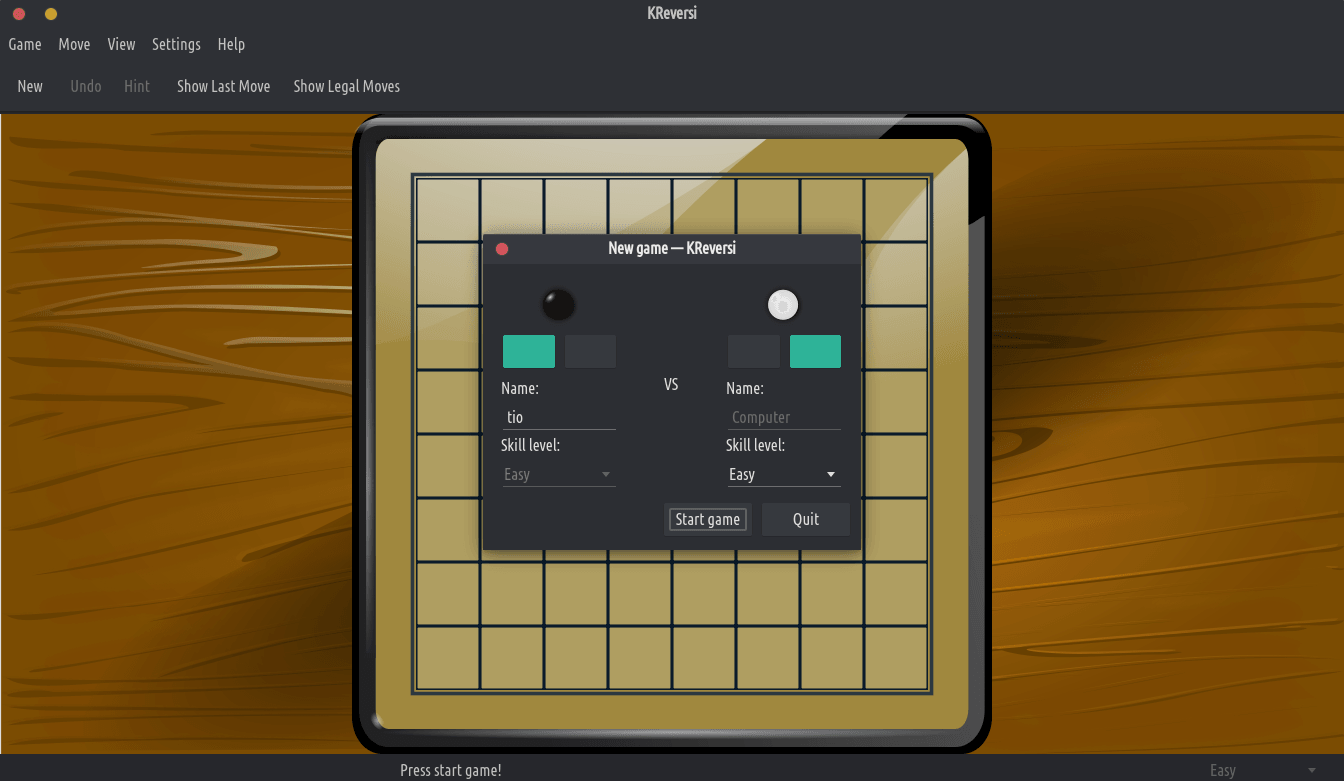This screenshot has height=781, width=1344.
Task: Open the Settings menu
Action: click(176, 44)
